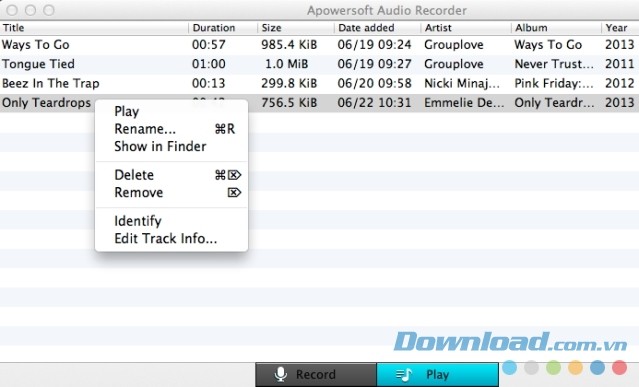Select the Tongue Tied track title
The width and height of the screenshot is (639, 387).
(38, 64)
